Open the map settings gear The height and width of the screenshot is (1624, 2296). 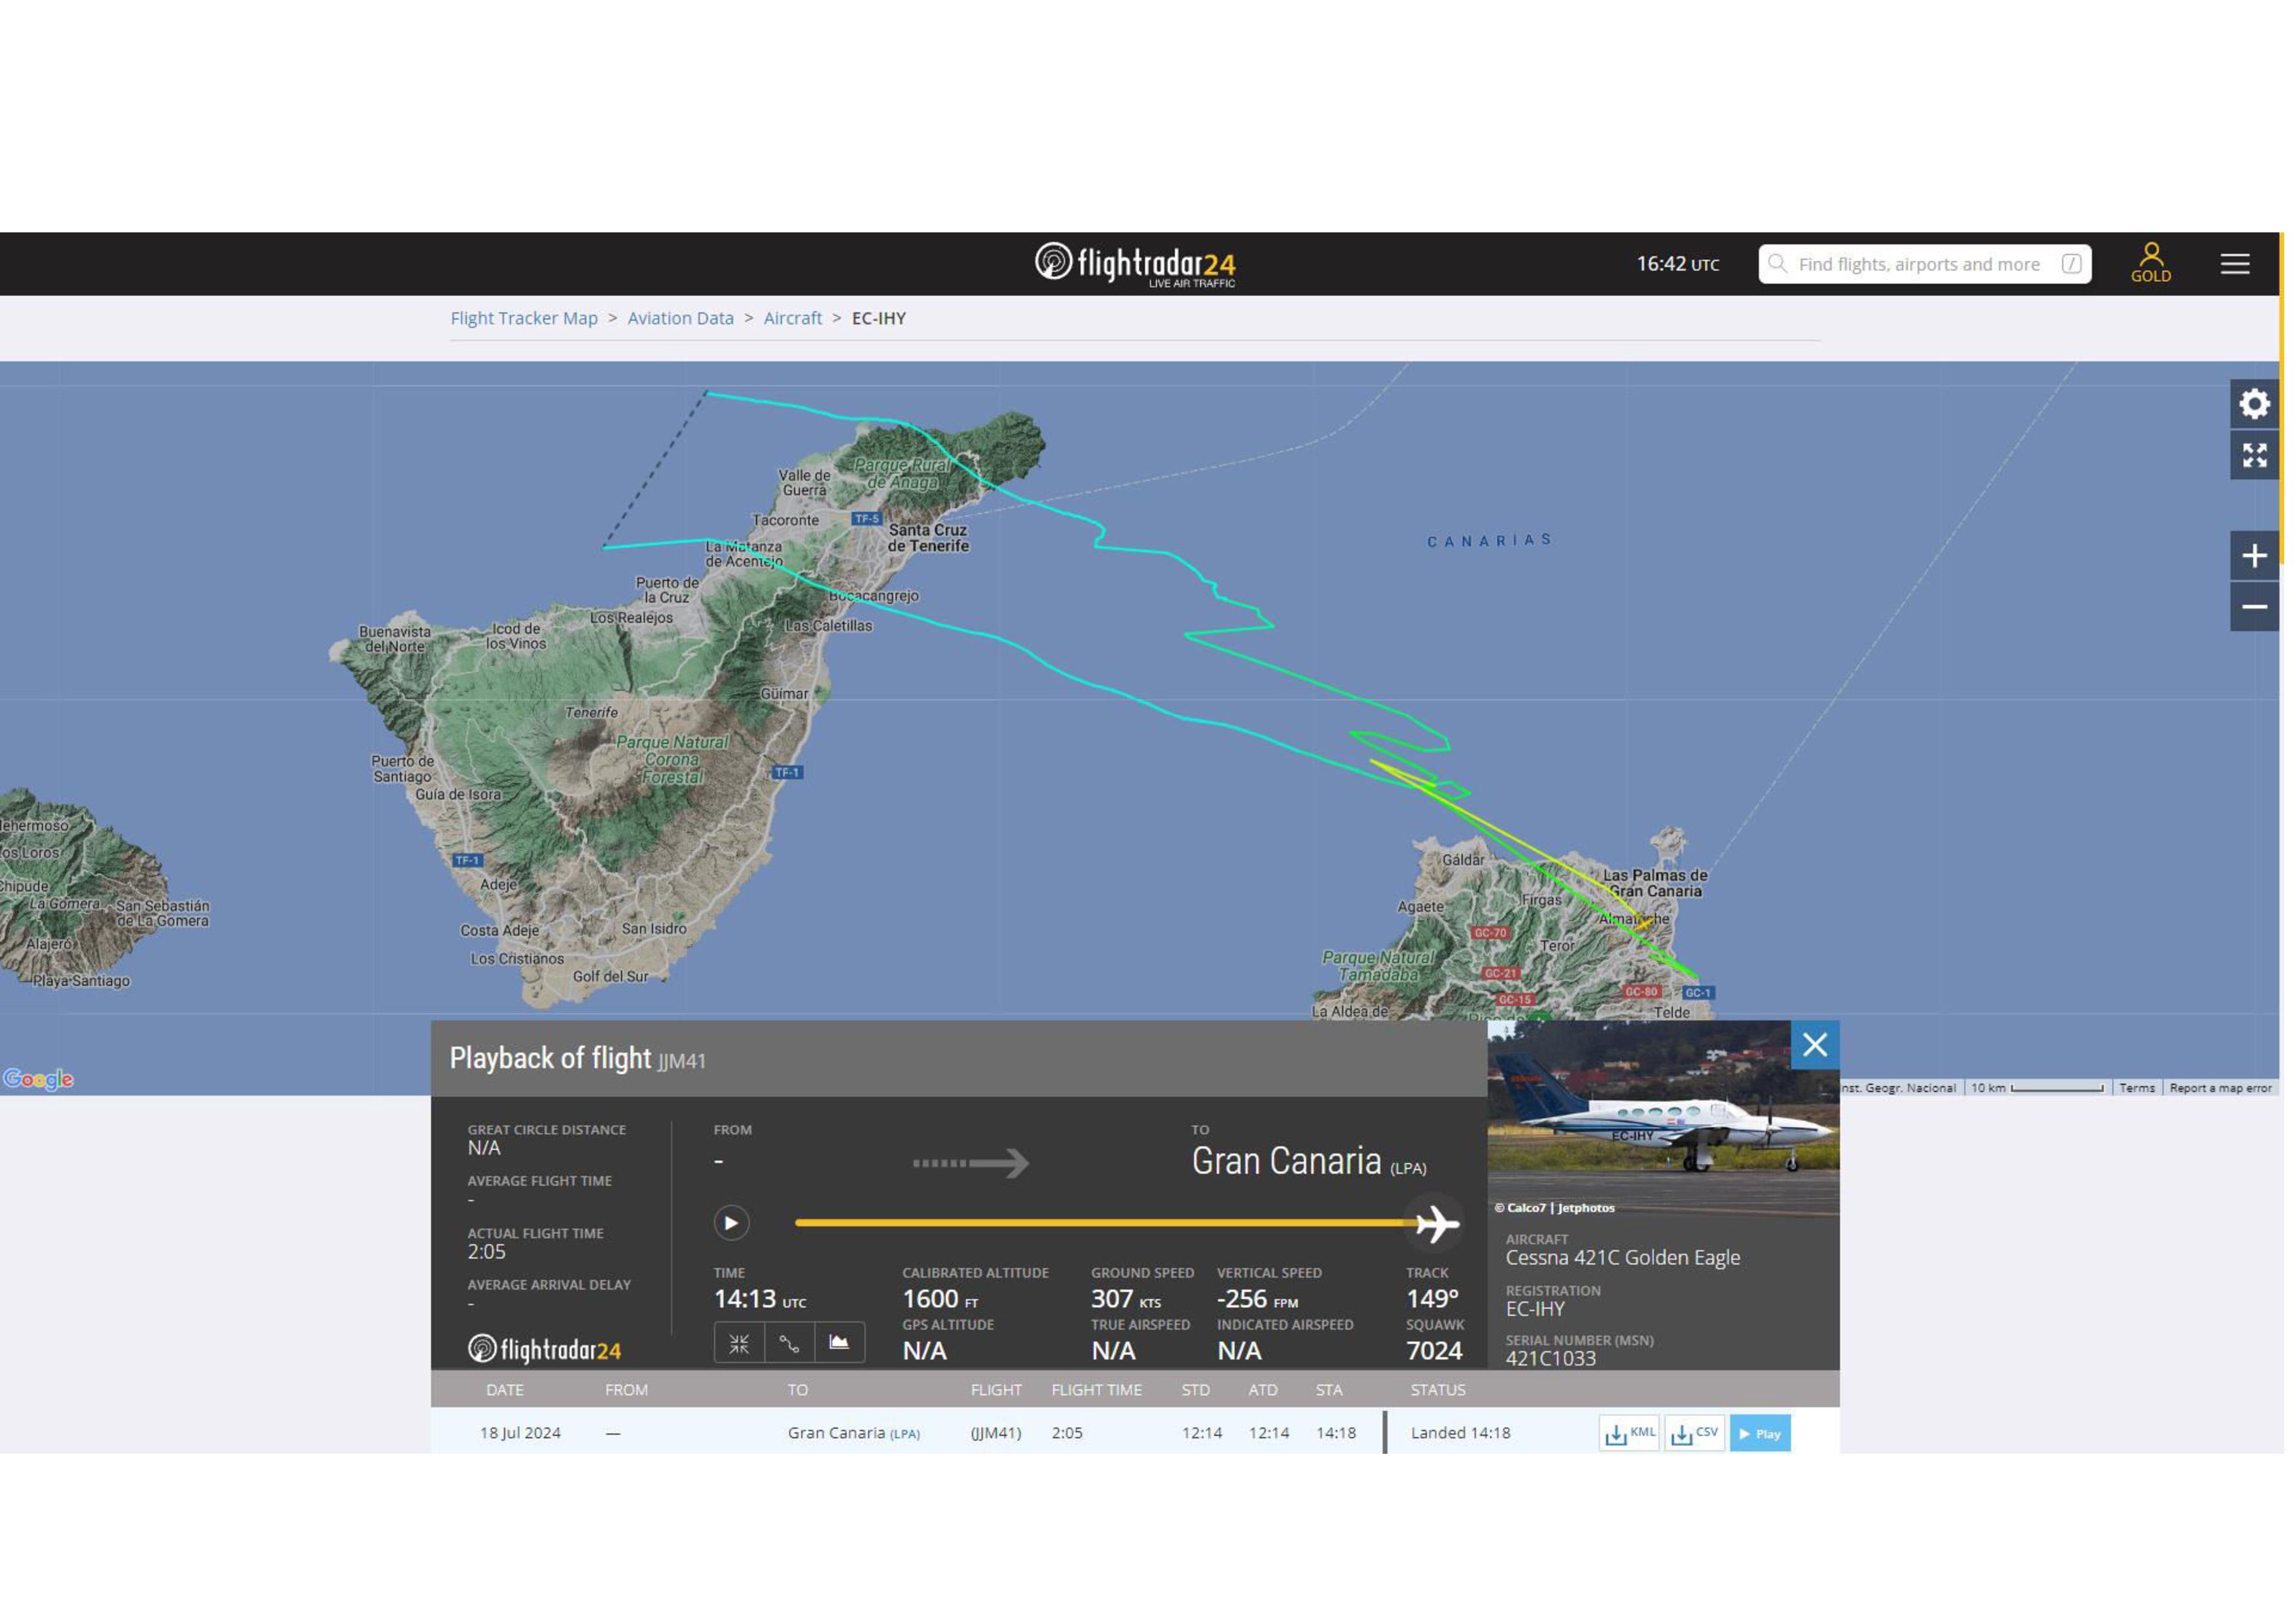pyautogui.click(x=2254, y=405)
